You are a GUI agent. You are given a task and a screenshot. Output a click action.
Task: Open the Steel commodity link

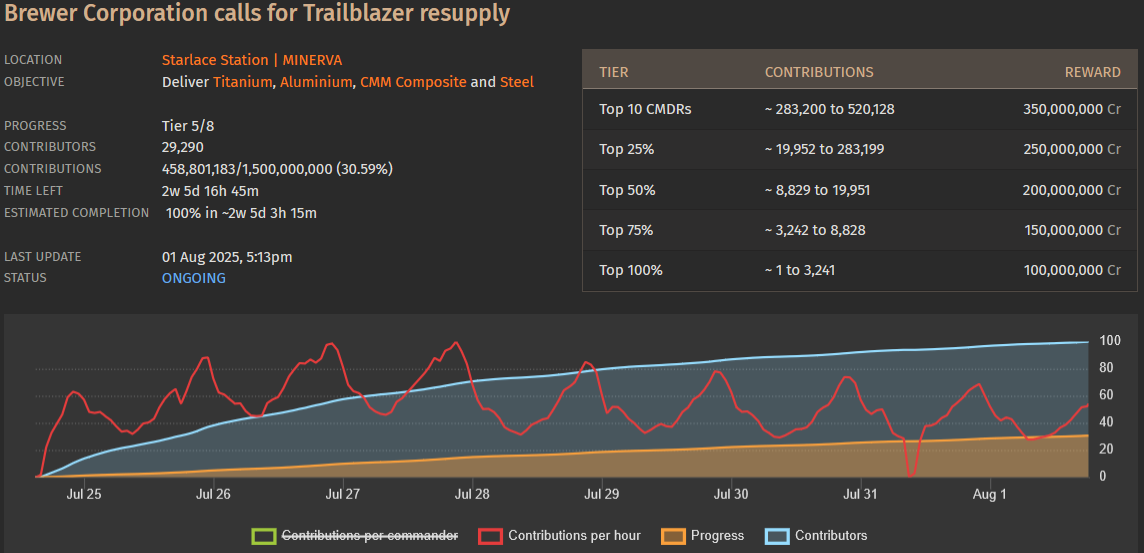[x=517, y=82]
